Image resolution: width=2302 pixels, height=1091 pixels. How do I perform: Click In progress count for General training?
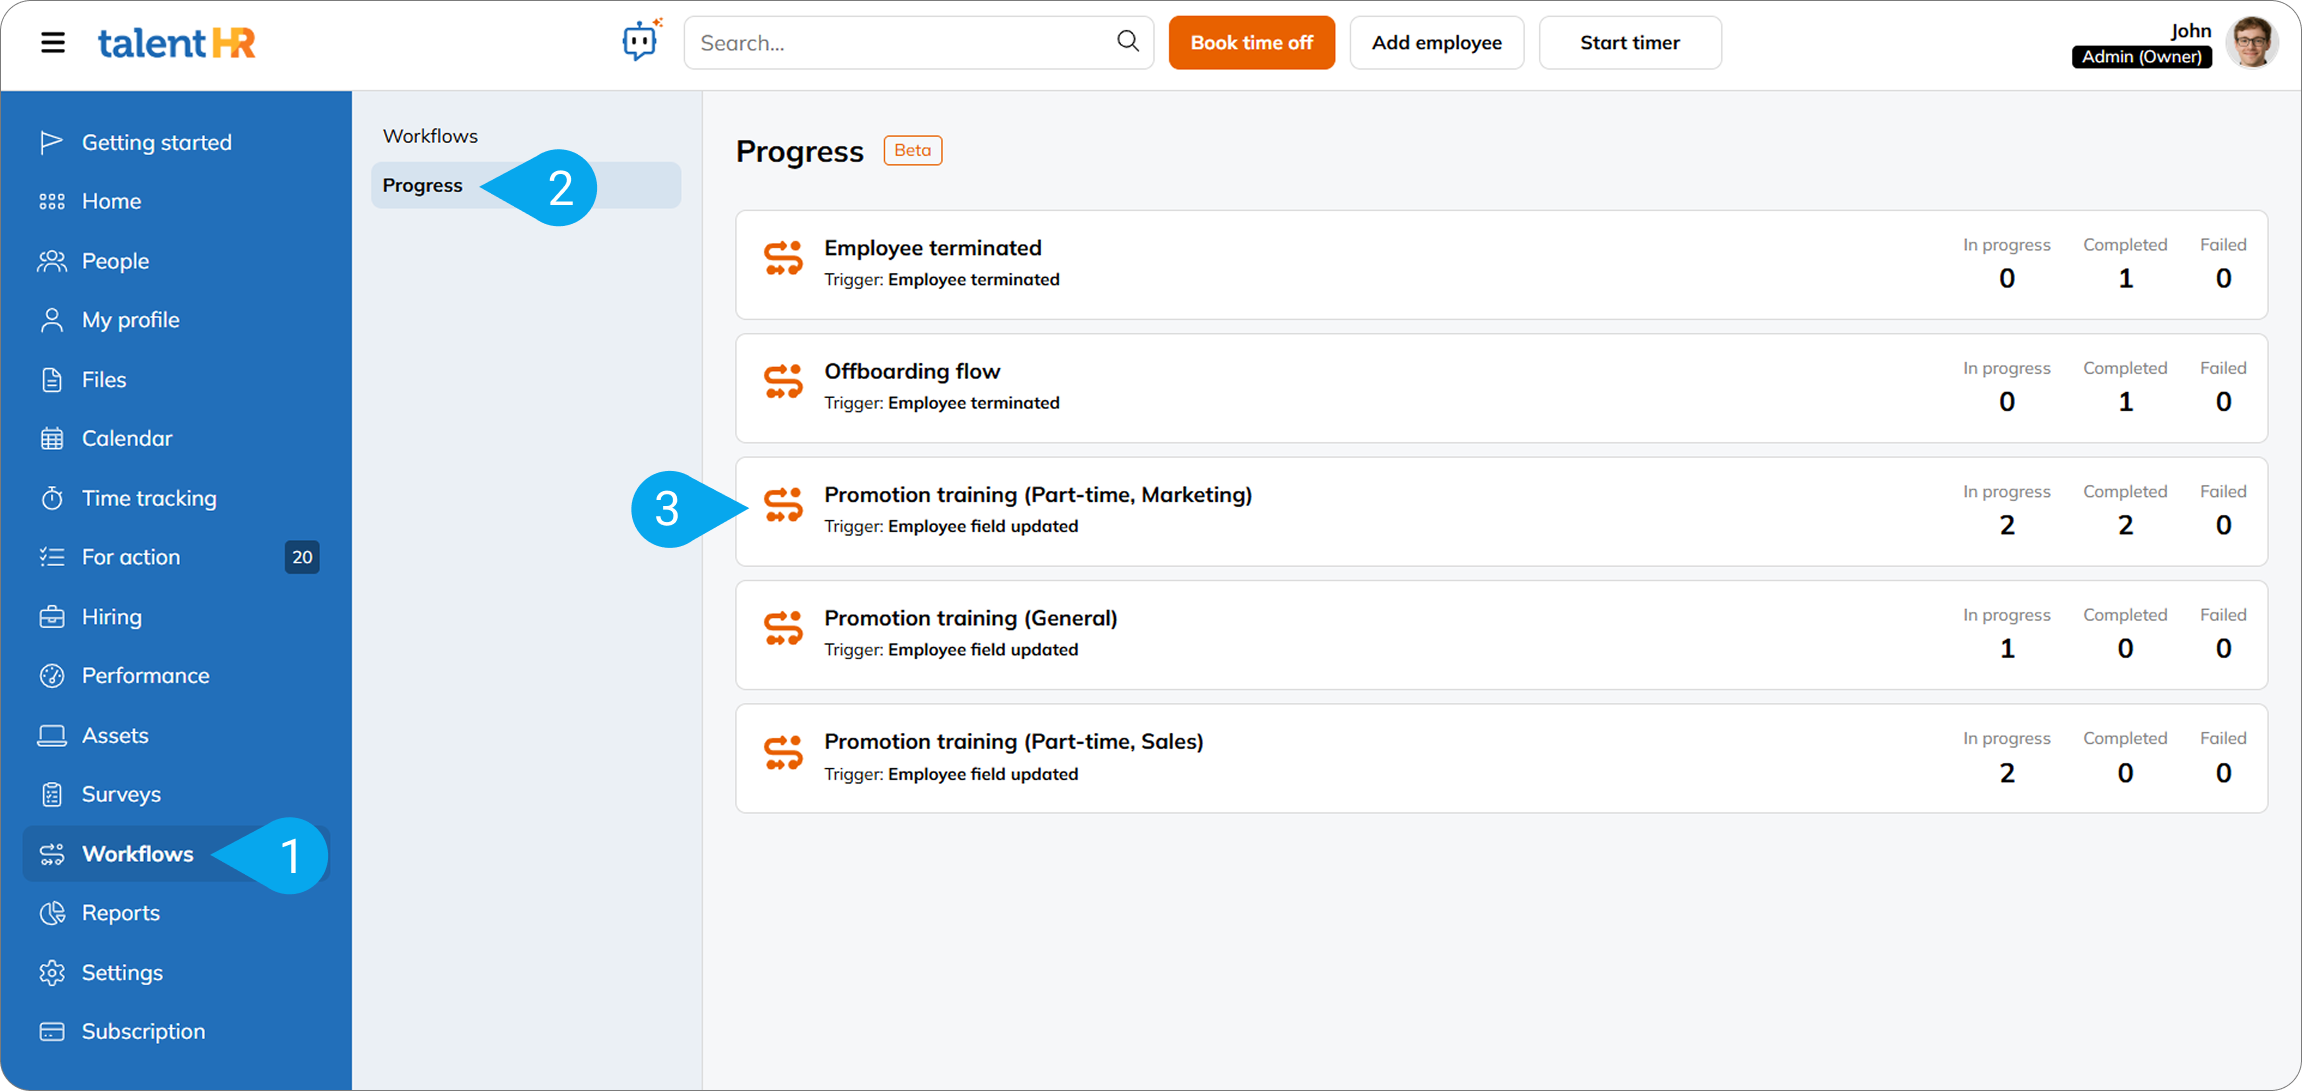[x=2006, y=649]
